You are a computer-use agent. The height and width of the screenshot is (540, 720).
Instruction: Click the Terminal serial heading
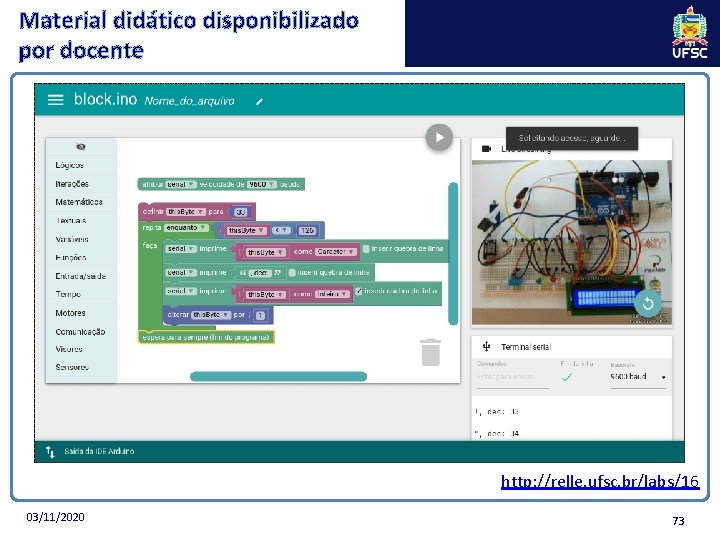point(526,347)
